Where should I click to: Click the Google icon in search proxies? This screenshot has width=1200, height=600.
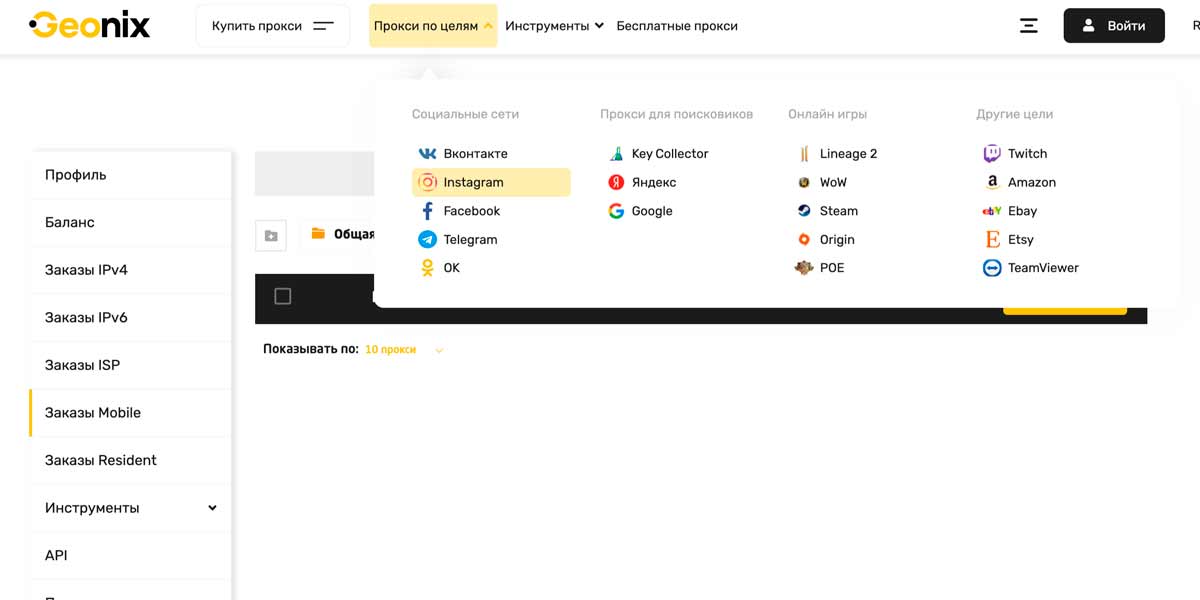[616, 211]
